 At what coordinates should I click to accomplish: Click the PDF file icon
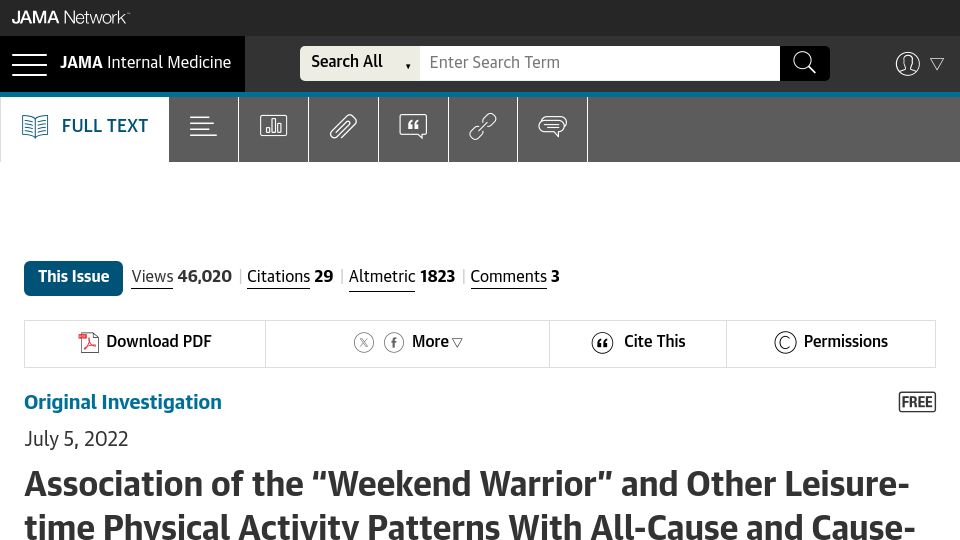pyautogui.click(x=89, y=342)
